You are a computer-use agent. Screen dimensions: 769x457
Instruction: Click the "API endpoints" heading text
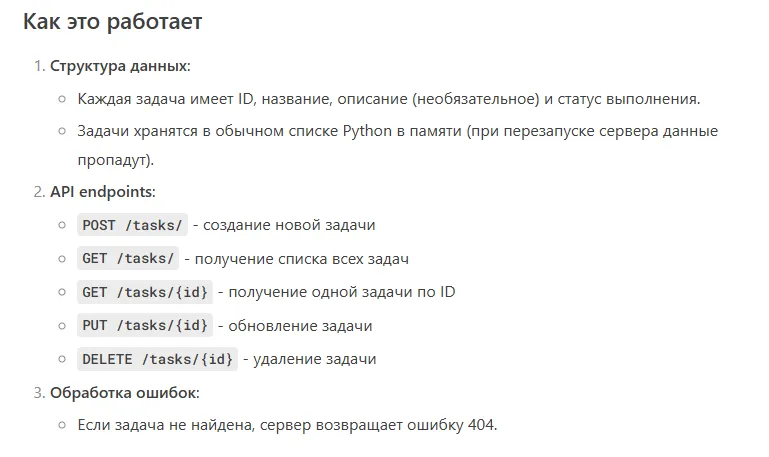pyautogui.click(x=103, y=192)
